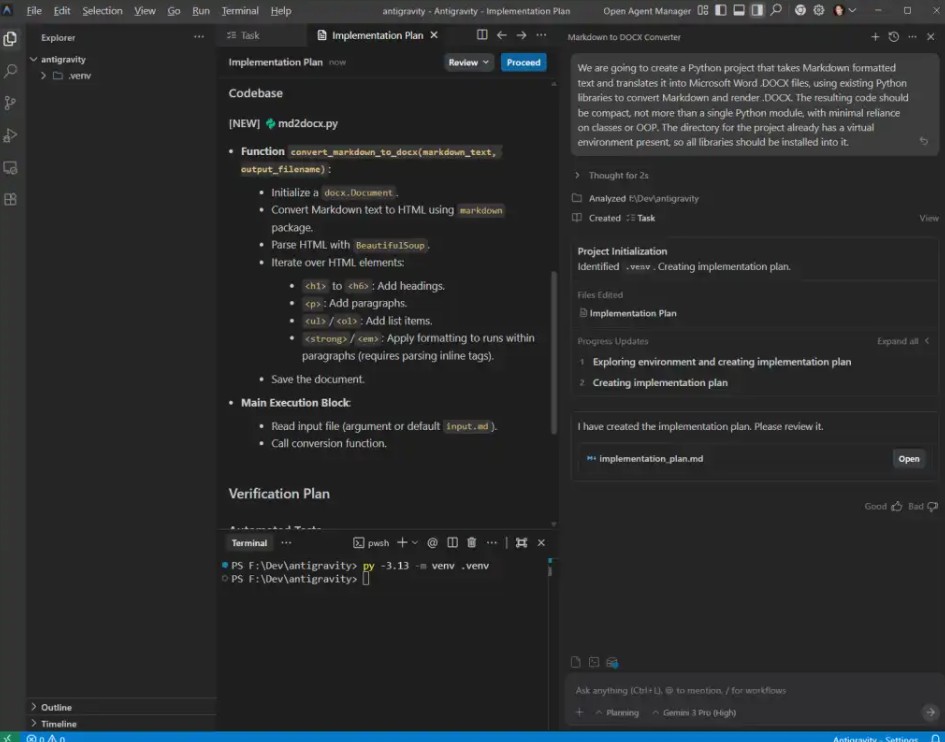Open implementation_plan.md via the Open button

click(x=908, y=458)
